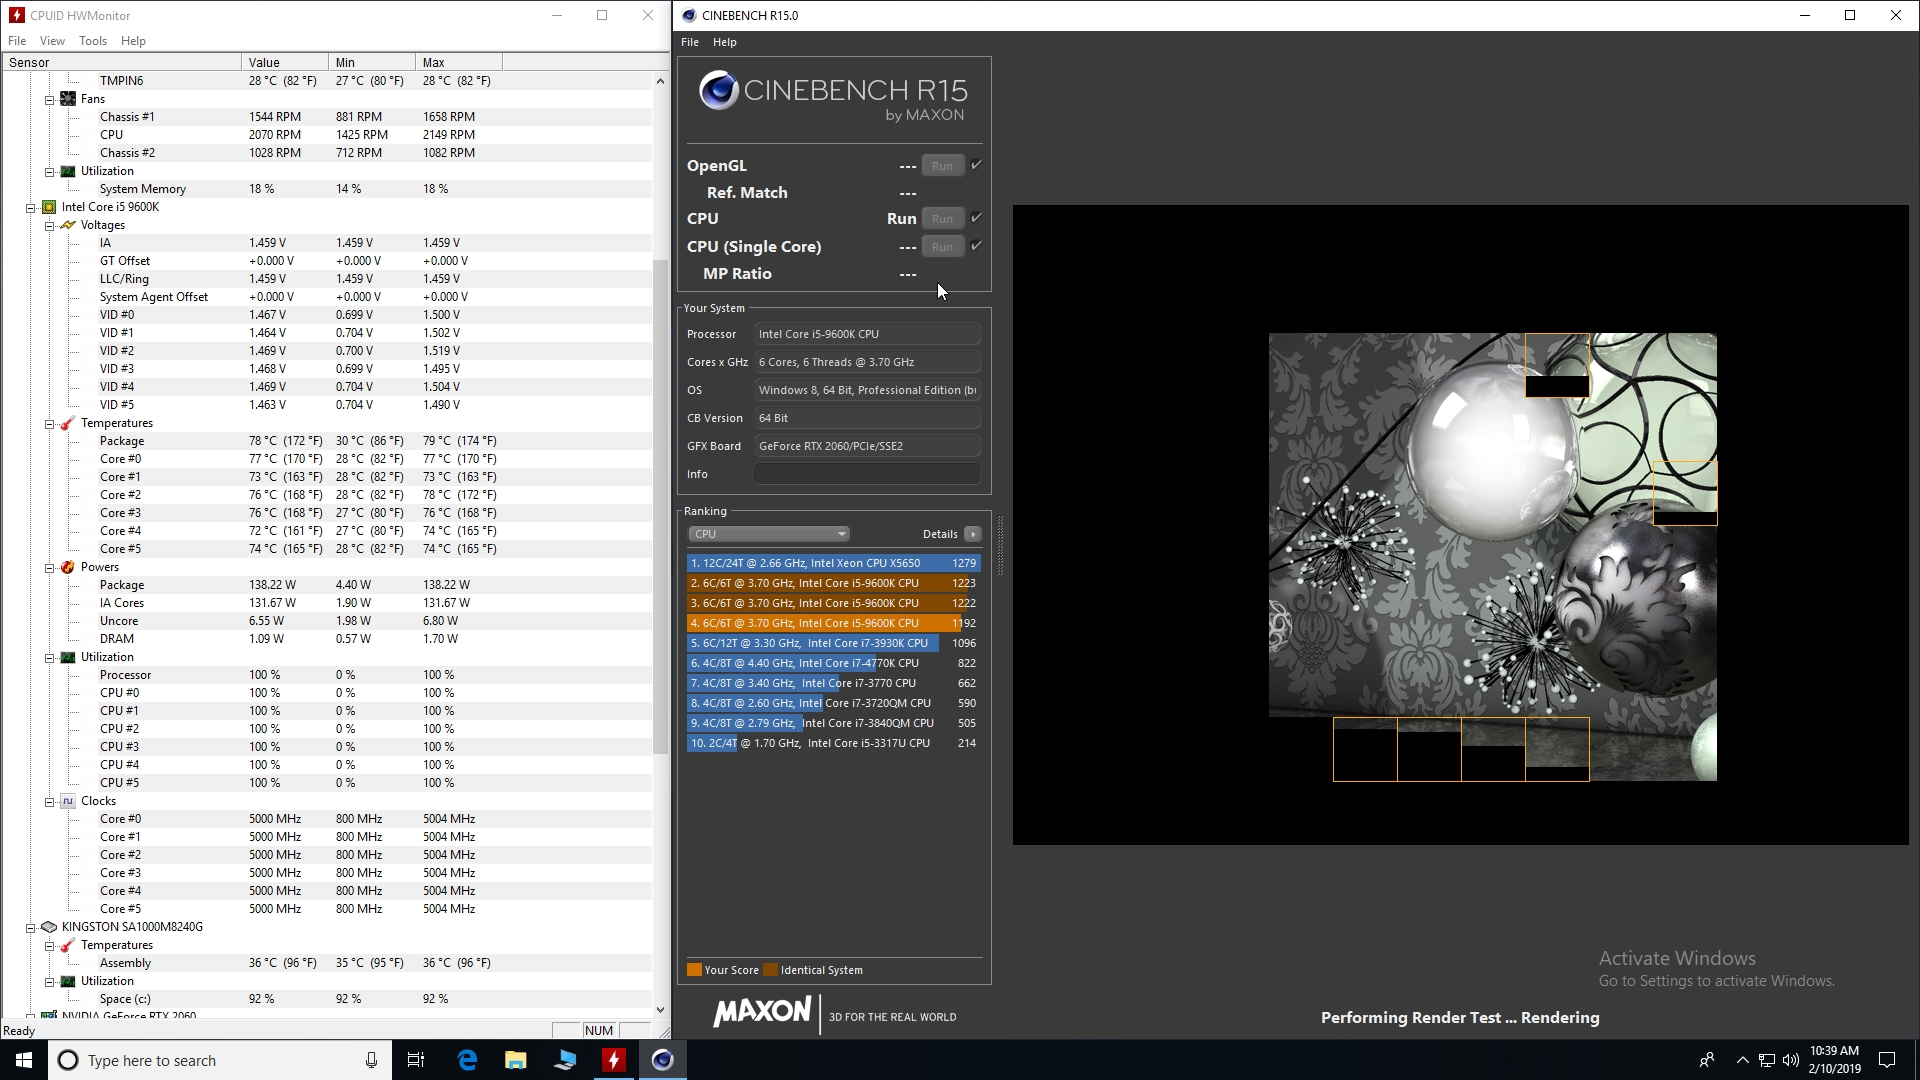Collapse the Intel Core i5 9600K node

click(x=30, y=208)
